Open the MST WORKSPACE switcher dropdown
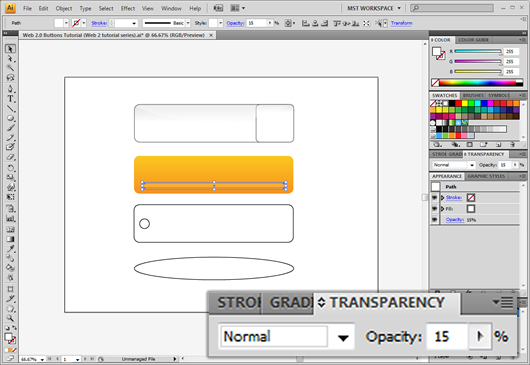The width and height of the screenshot is (530, 365). coord(374,8)
